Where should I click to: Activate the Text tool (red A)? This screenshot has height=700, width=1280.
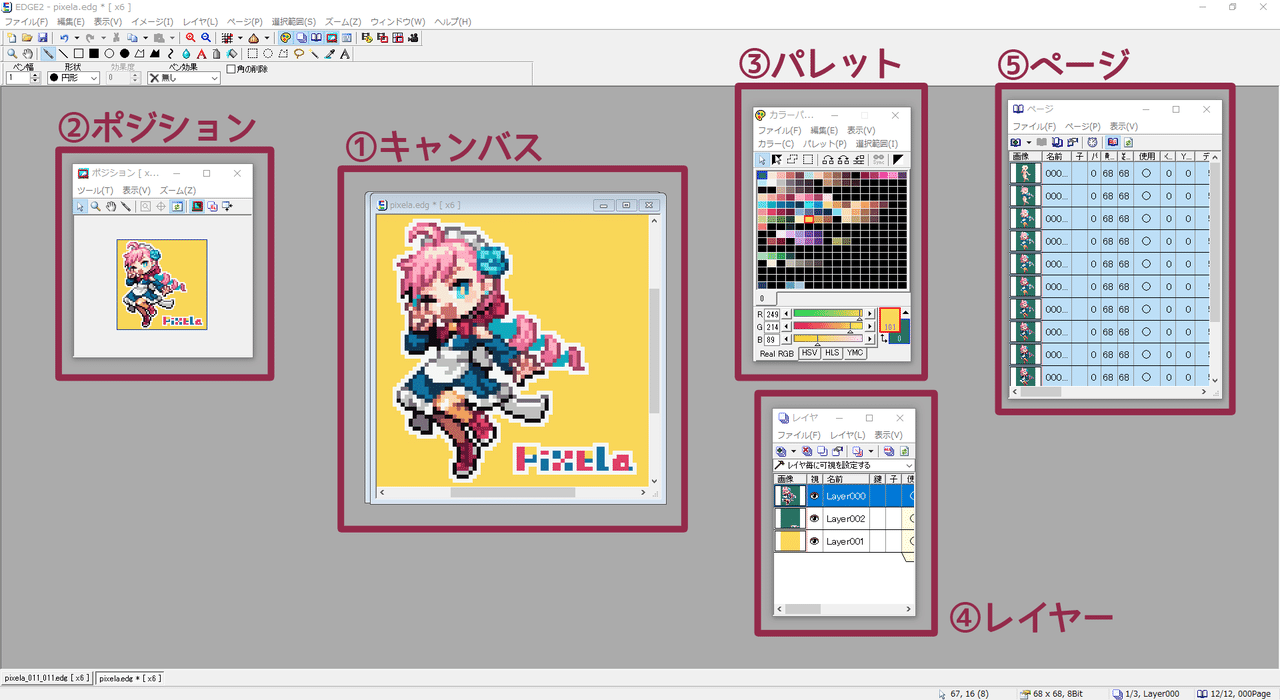[x=201, y=54]
